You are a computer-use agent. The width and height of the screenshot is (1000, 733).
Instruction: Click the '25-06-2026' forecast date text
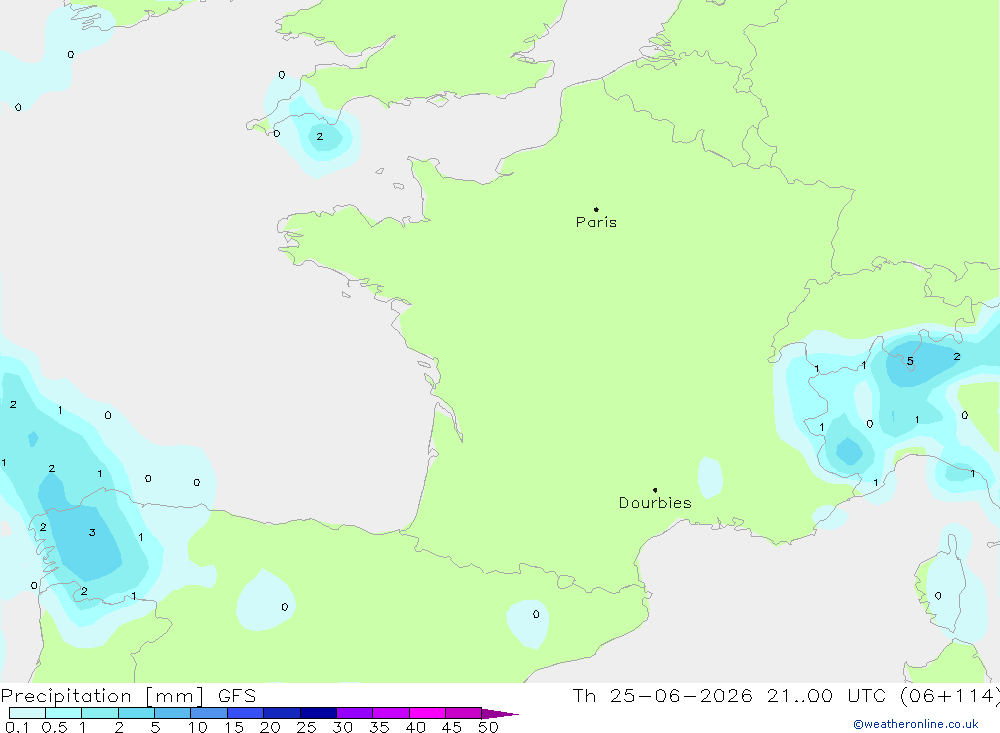click(680, 696)
